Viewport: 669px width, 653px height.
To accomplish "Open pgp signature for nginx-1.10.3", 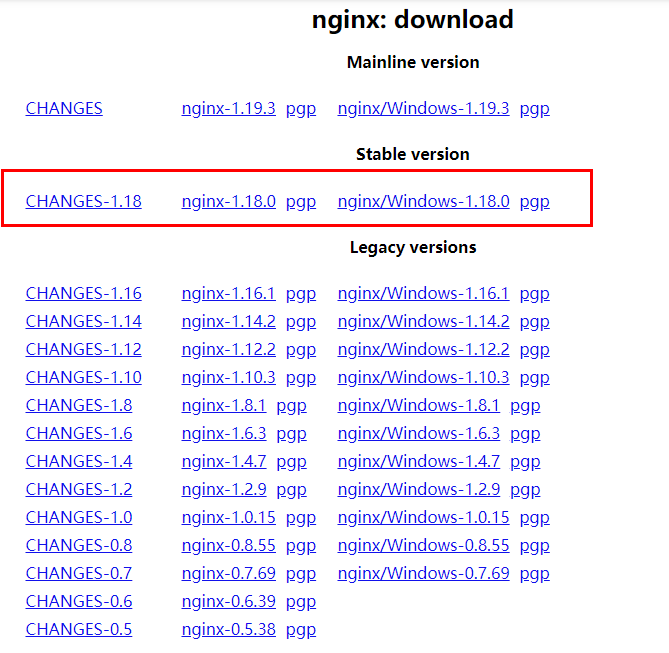I will (301, 379).
